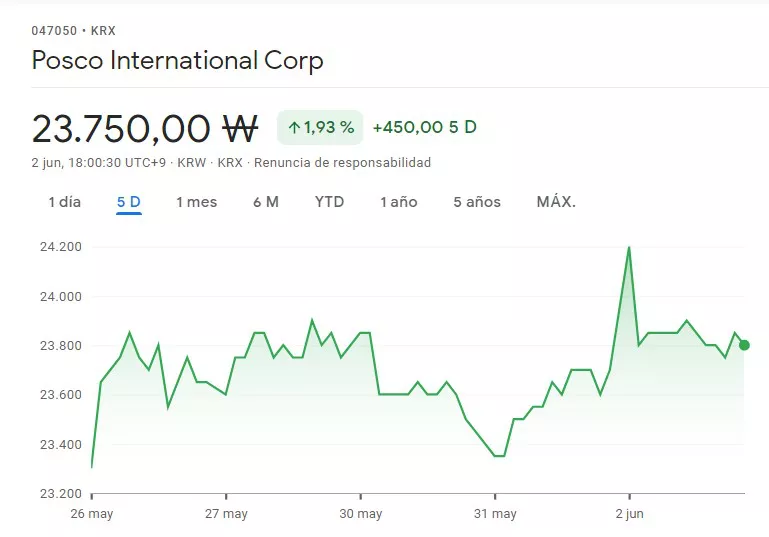Screen dimensions: 769x537
Task: Select the MÁX. range tab
Action: click(x=556, y=202)
